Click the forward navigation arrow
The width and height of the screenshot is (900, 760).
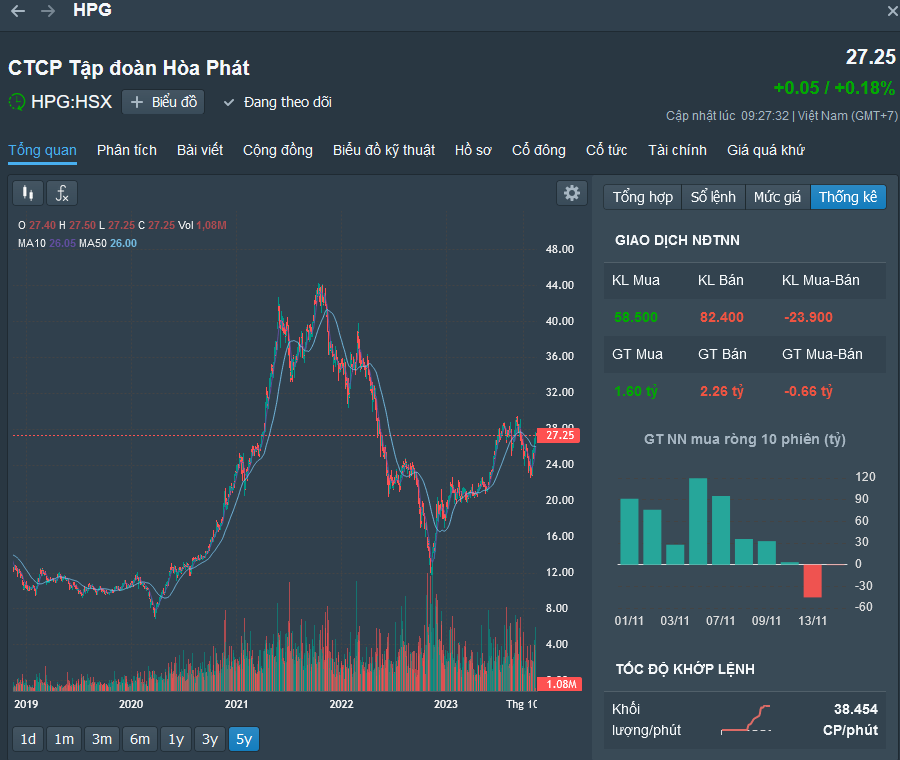click(x=48, y=11)
